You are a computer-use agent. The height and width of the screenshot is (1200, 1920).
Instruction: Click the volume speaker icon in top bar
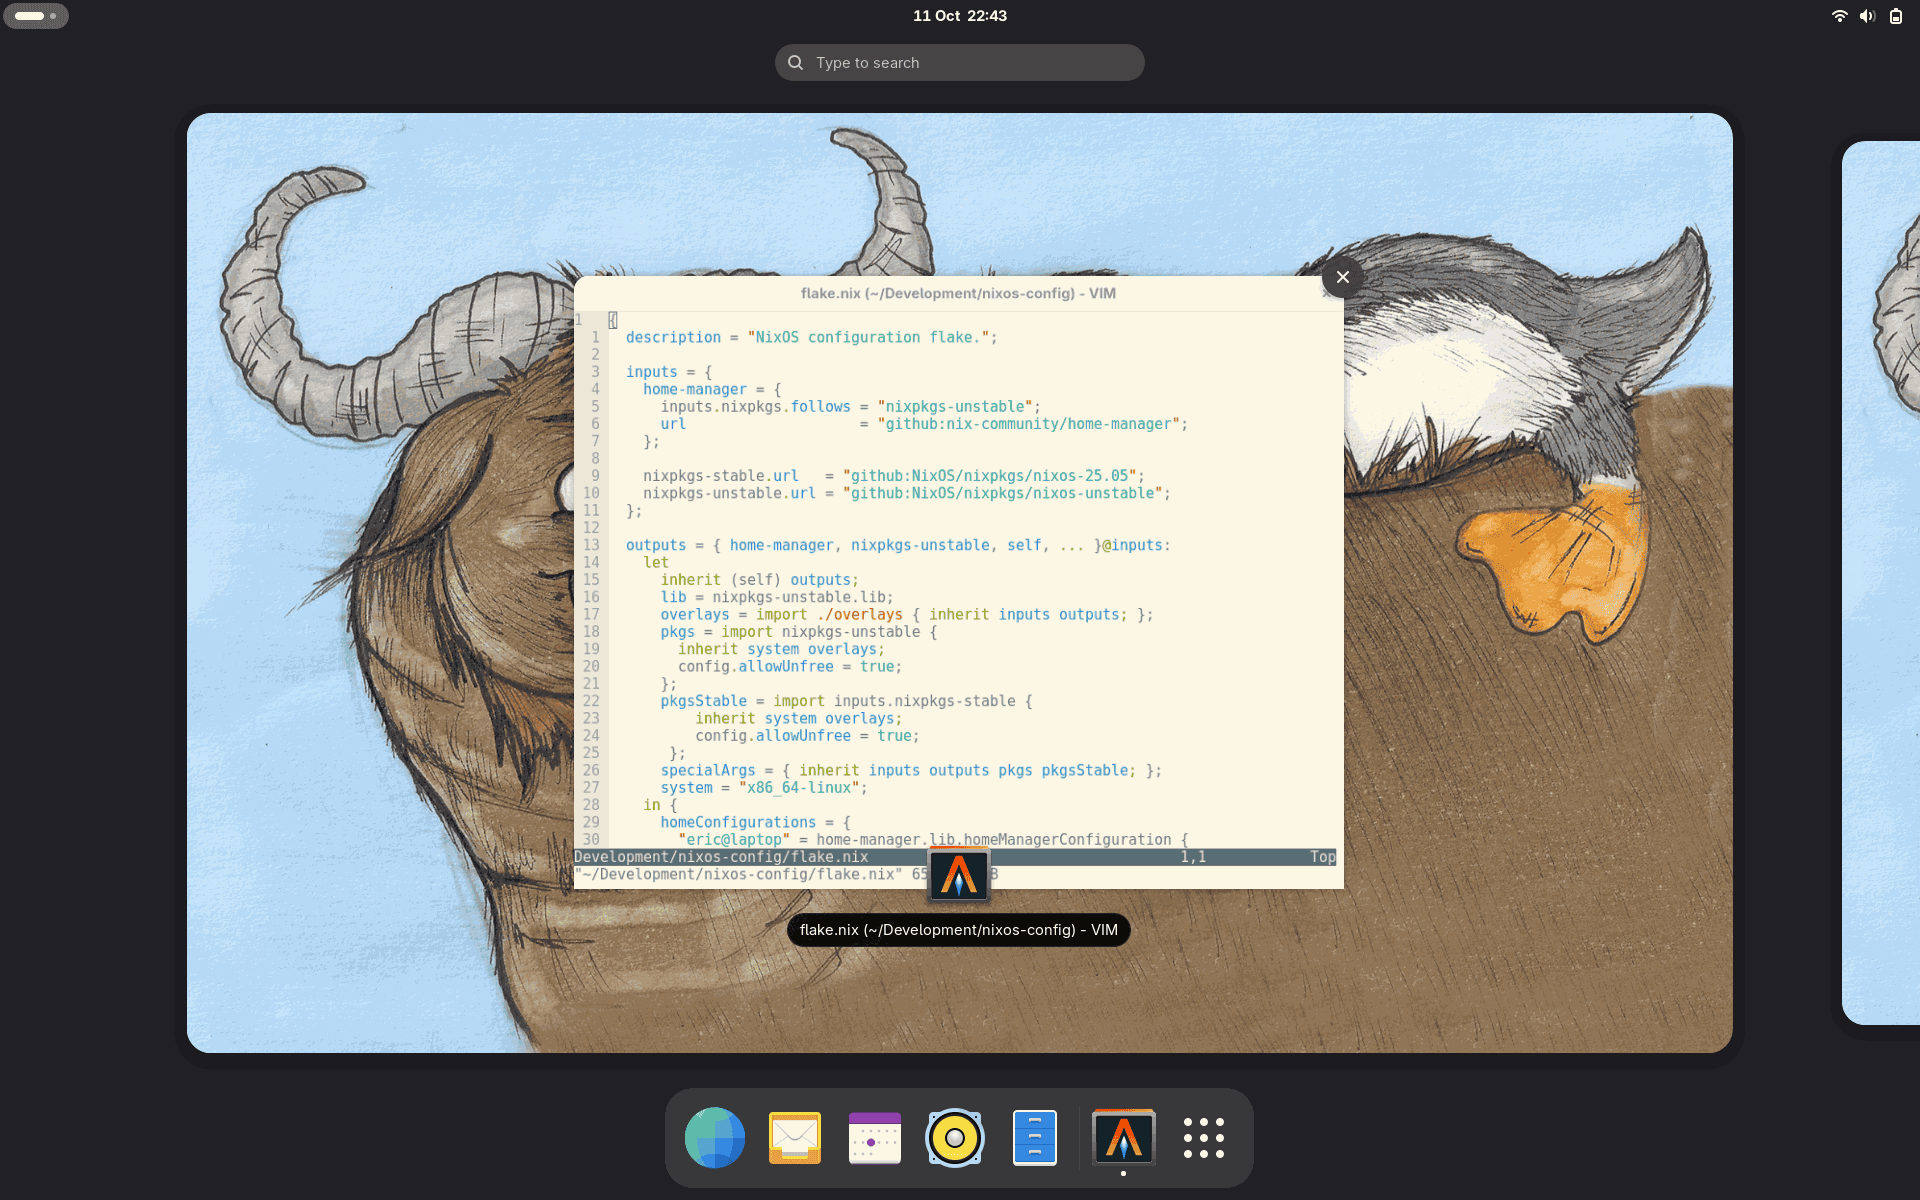[1867, 16]
